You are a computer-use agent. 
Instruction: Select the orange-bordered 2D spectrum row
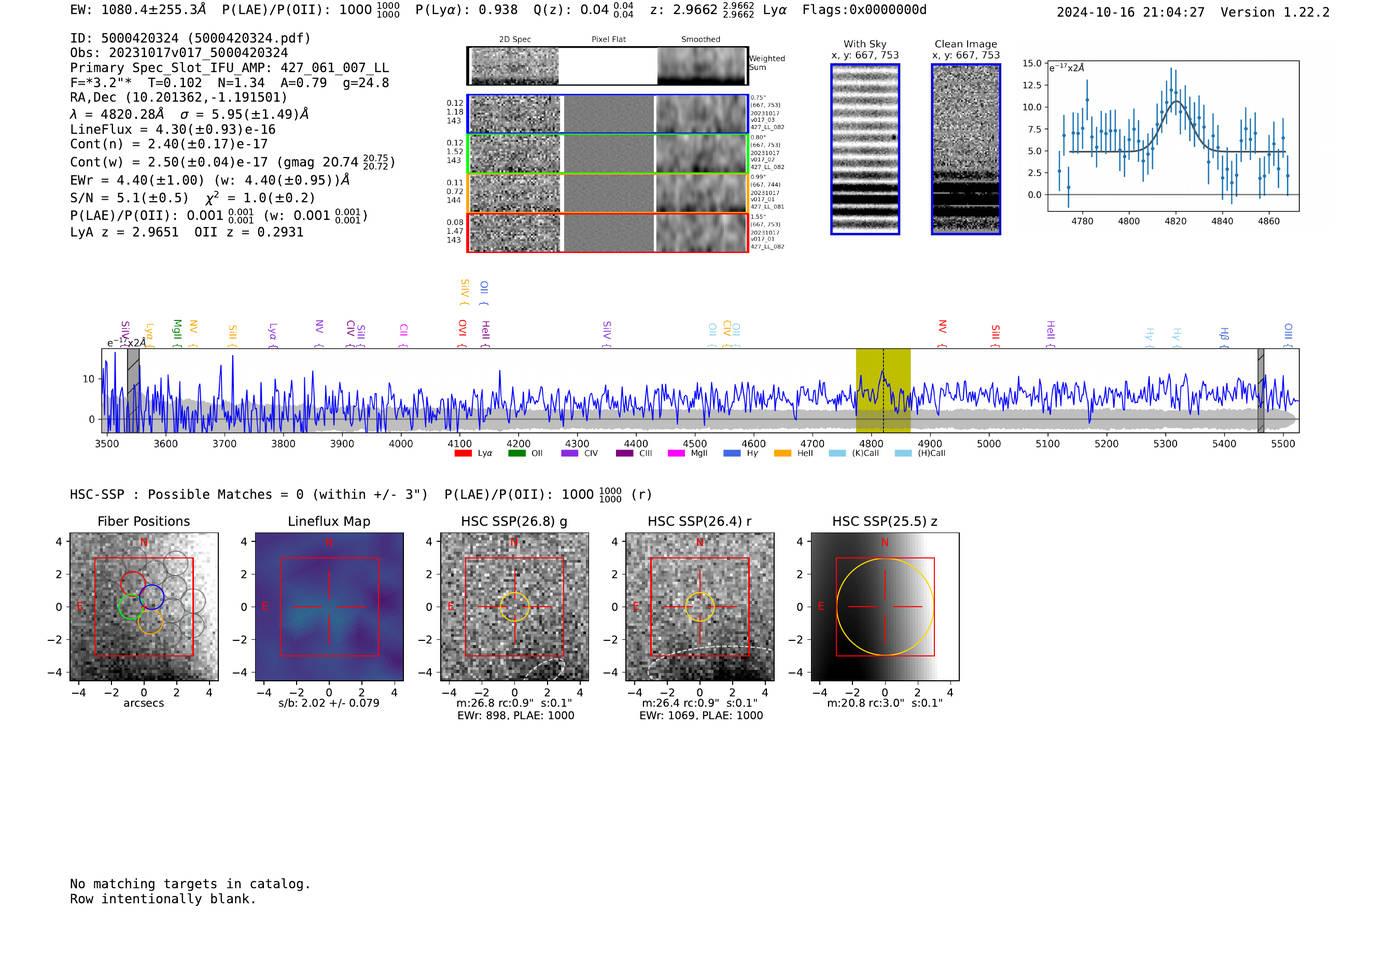pos(608,193)
